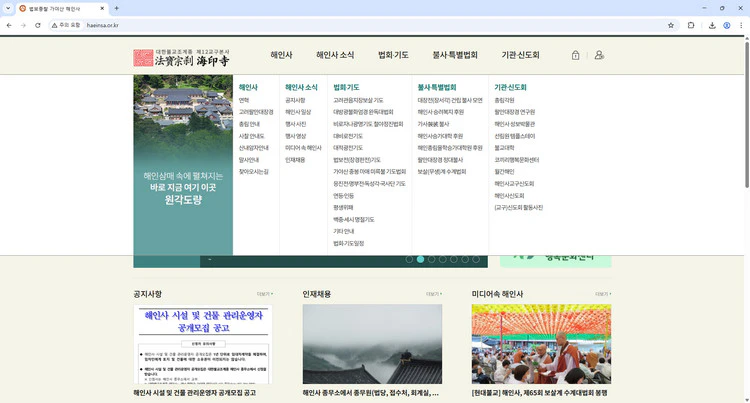750x403 pixels.
Task: Click the 불사·특별법회 column heading in mega menu
Action: [437, 87]
